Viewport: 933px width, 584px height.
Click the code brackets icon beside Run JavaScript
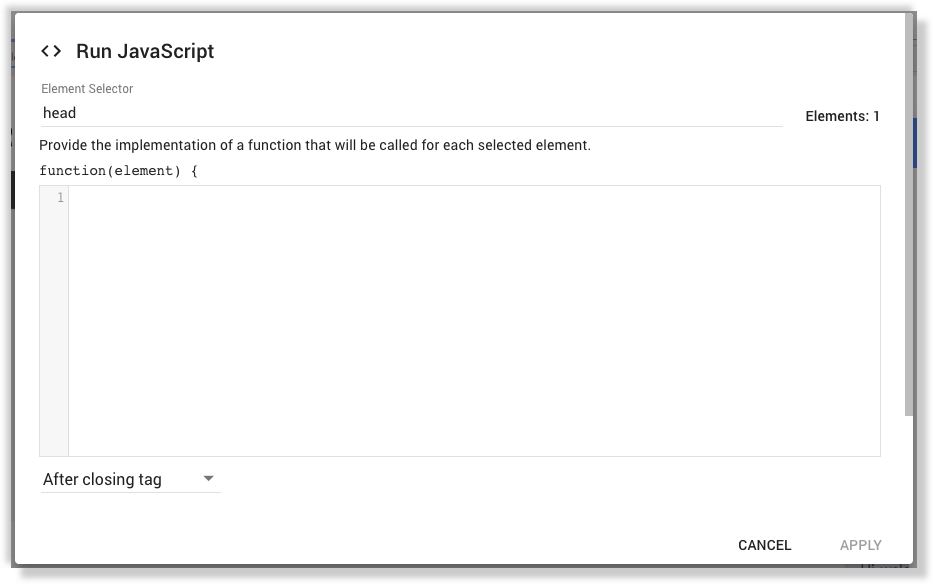52,51
